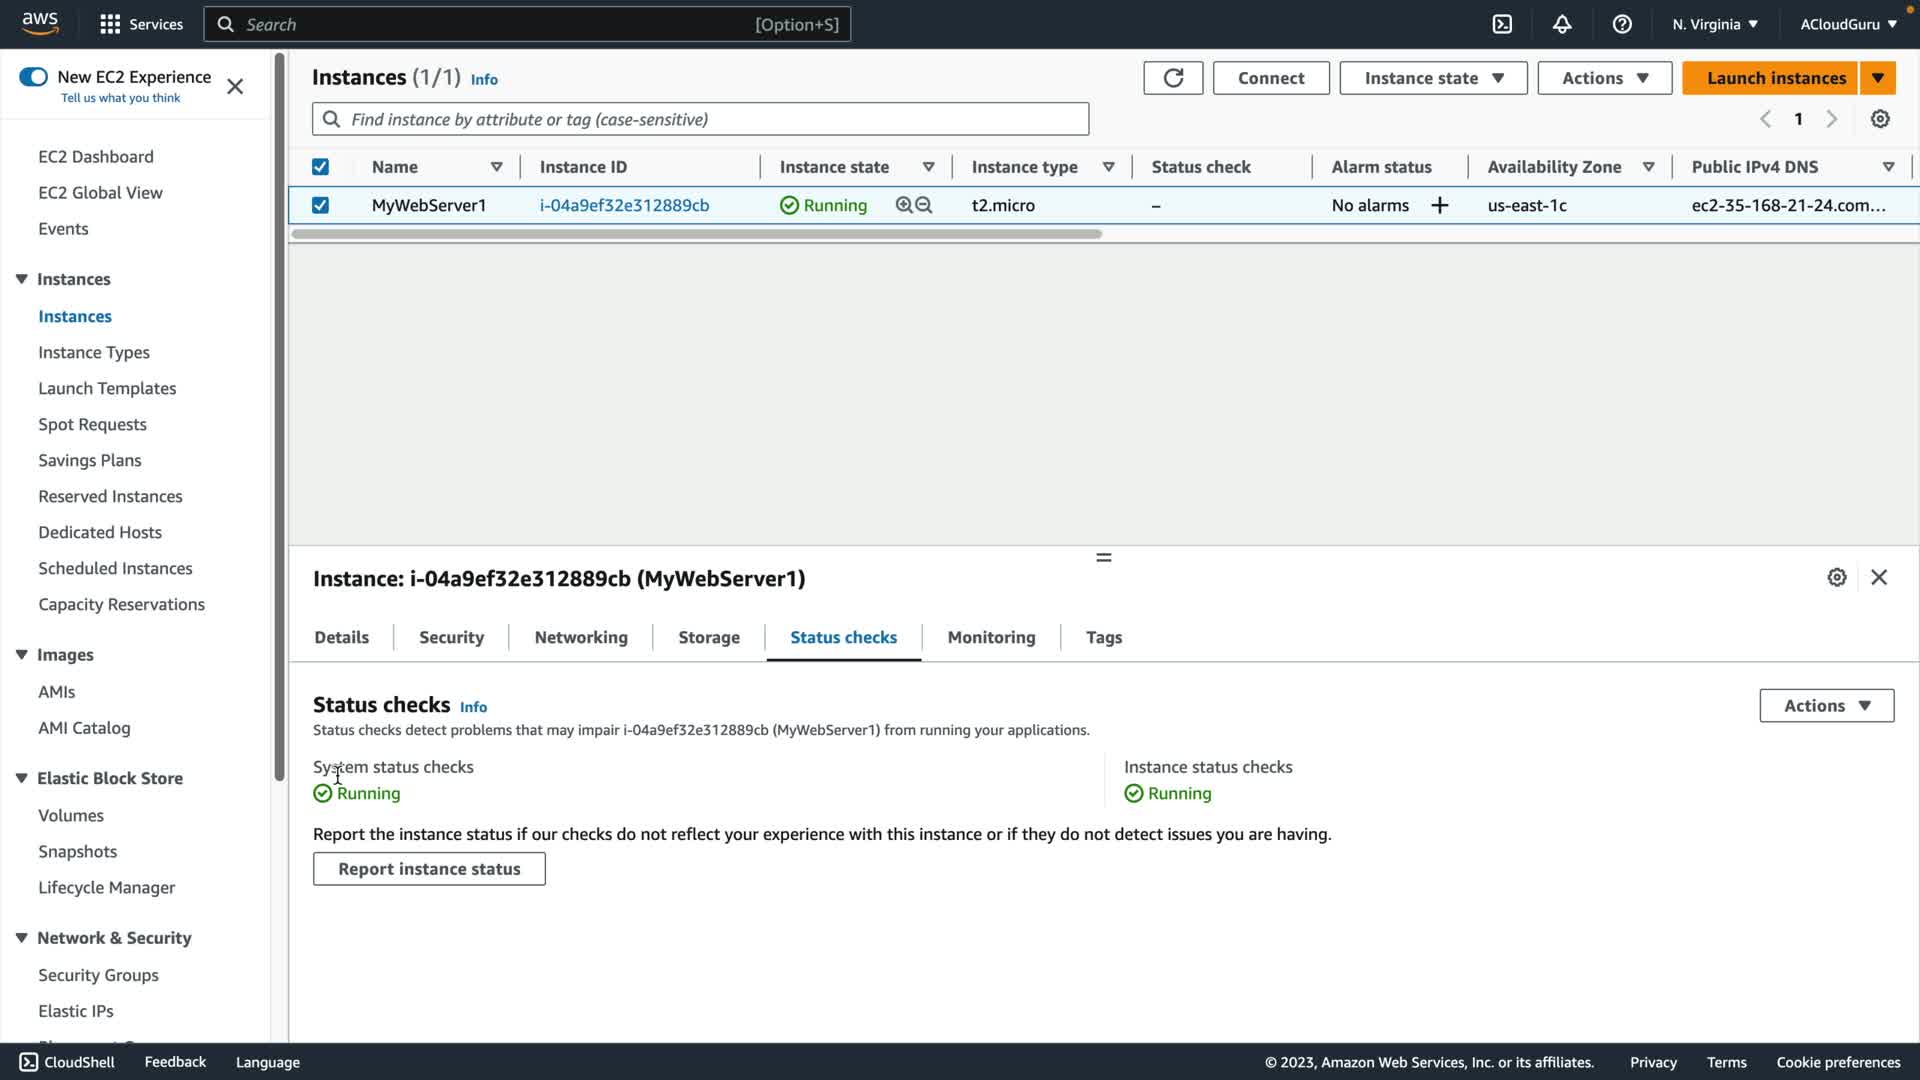Add an alarm with the plus icon
Viewport: 1920px width, 1080px height.
[x=1440, y=205]
